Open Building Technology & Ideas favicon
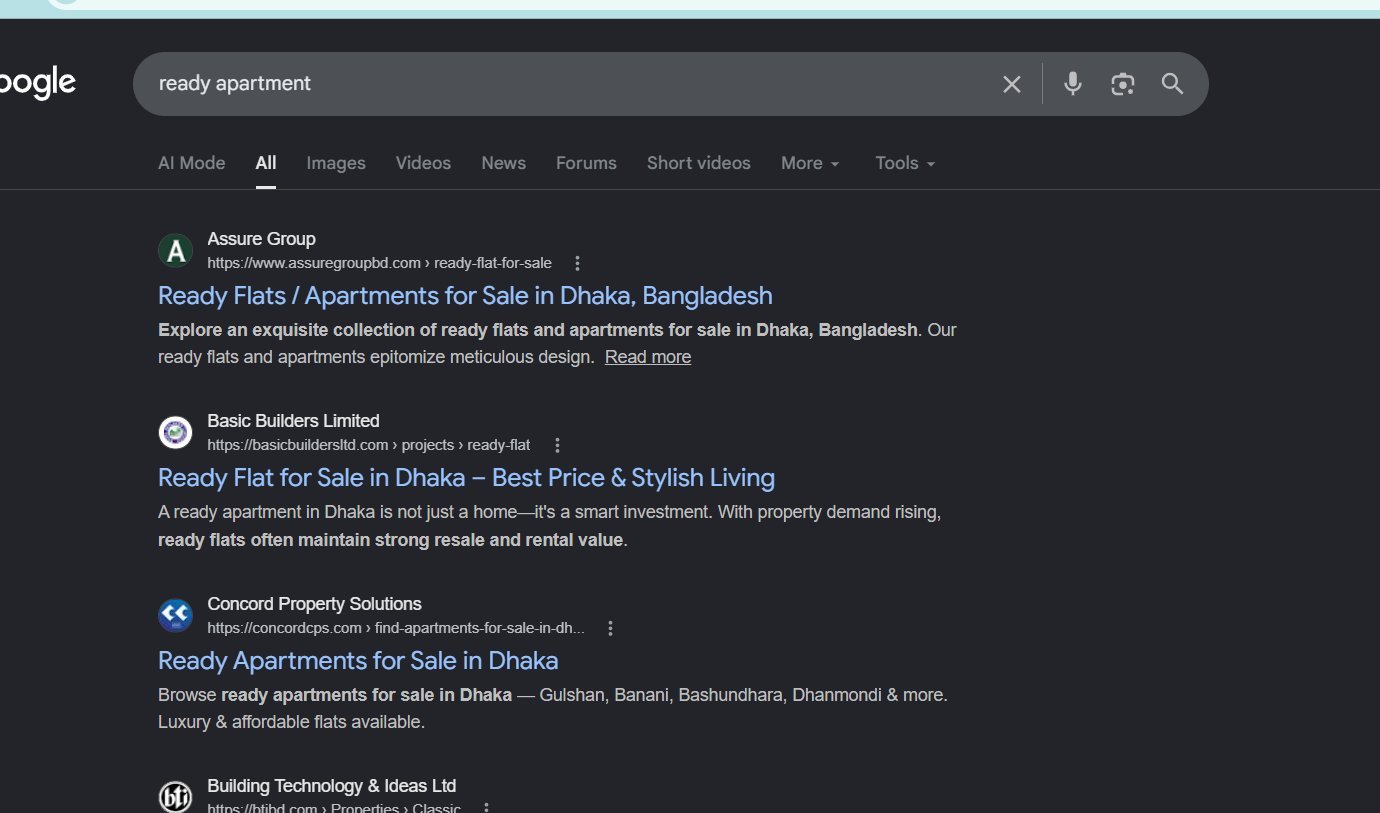This screenshot has width=1380, height=813. pyautogui.click(x=175, y=796)
